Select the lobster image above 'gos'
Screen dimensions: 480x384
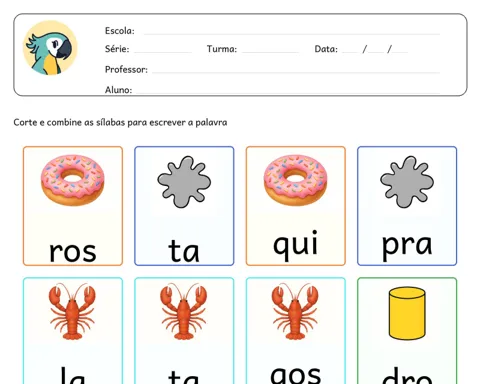pos(295,311)
